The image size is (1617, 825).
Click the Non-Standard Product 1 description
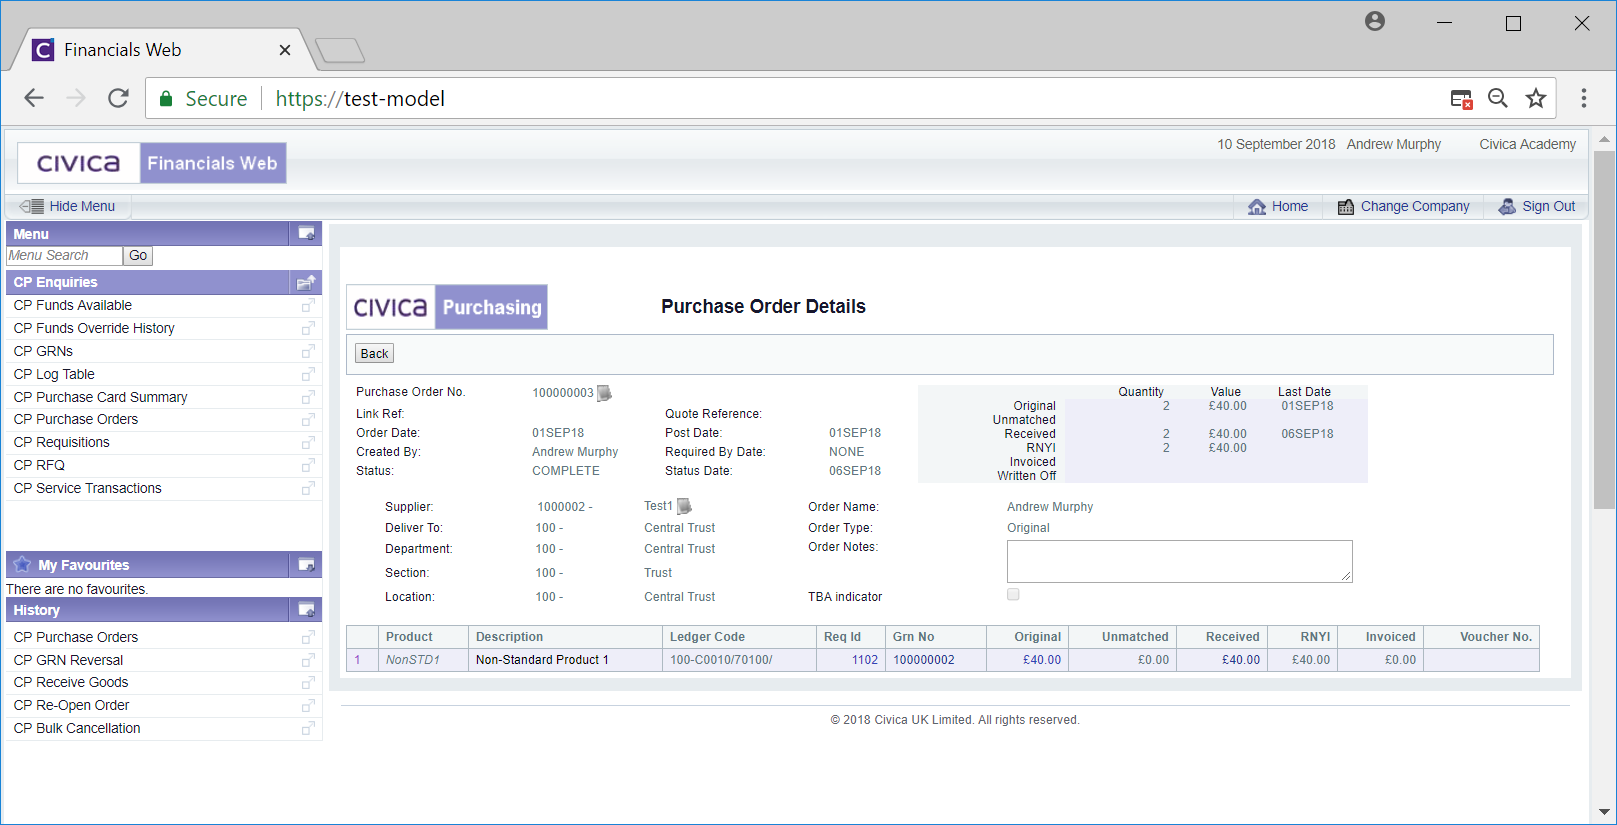542,660
